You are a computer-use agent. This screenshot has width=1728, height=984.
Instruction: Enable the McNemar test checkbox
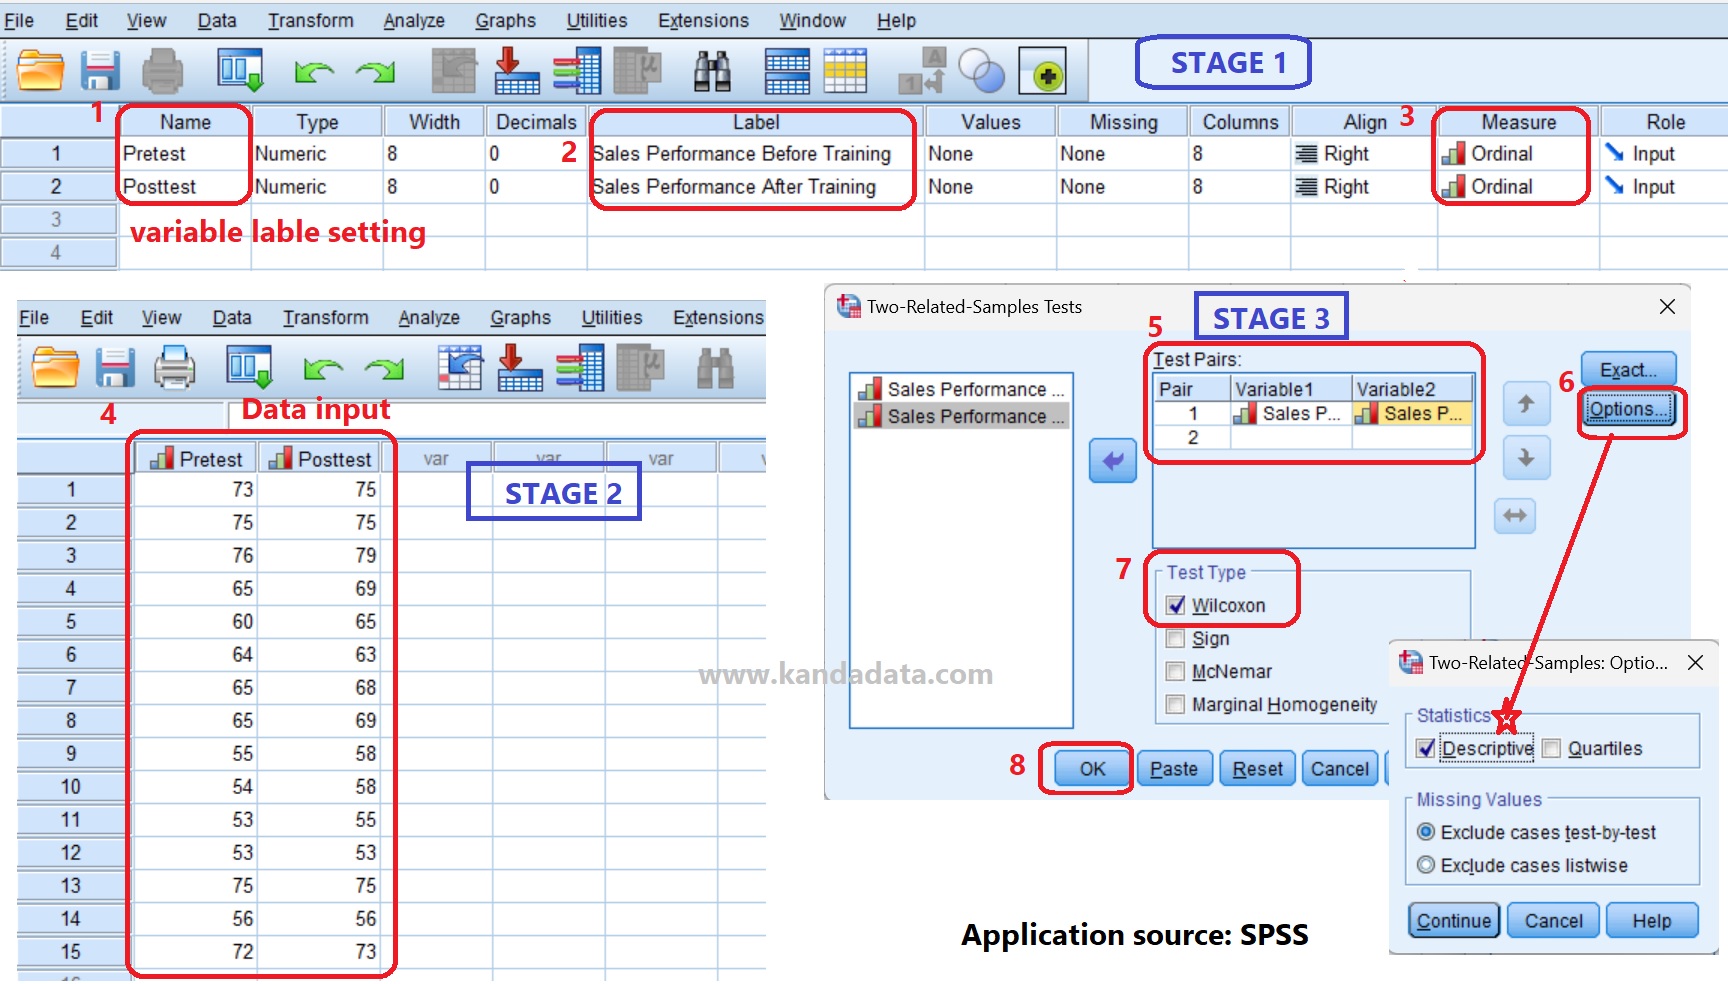(x=1176, y=672)
